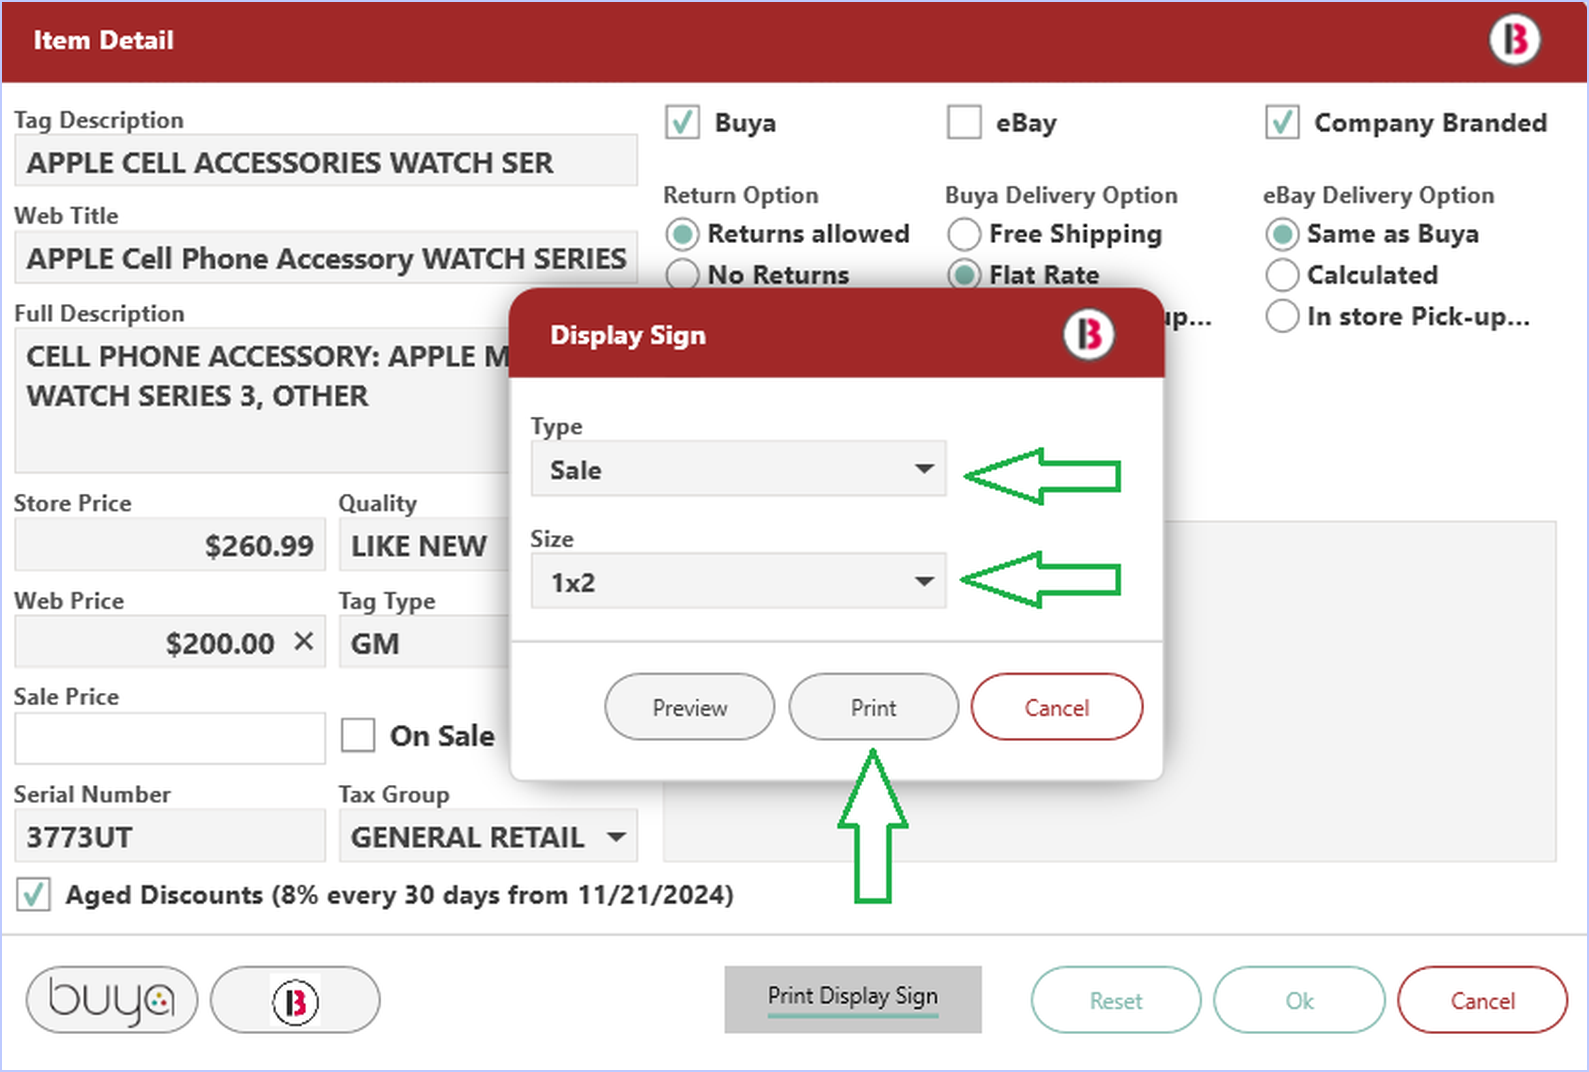The height and width of the screenshot is (1072, 1589).
Task: Open the Type dropdown showing Sale
Action: click(x=738, y=469)
